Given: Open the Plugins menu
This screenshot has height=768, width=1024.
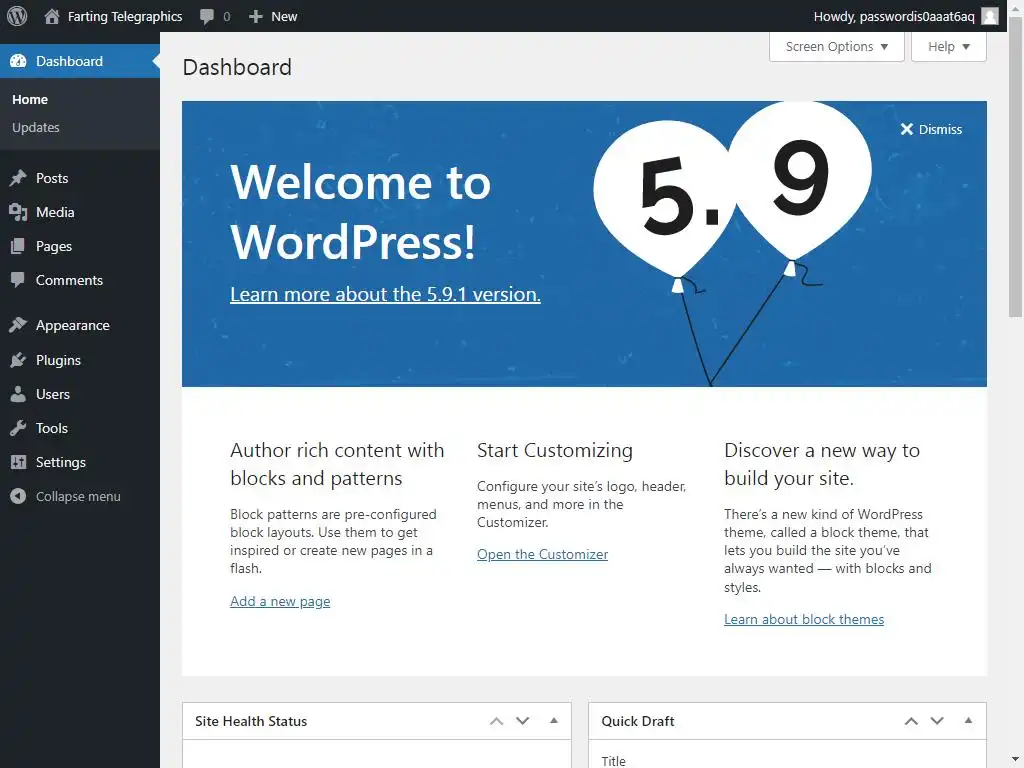Looking at the screenshot, I should click(59, 360).
